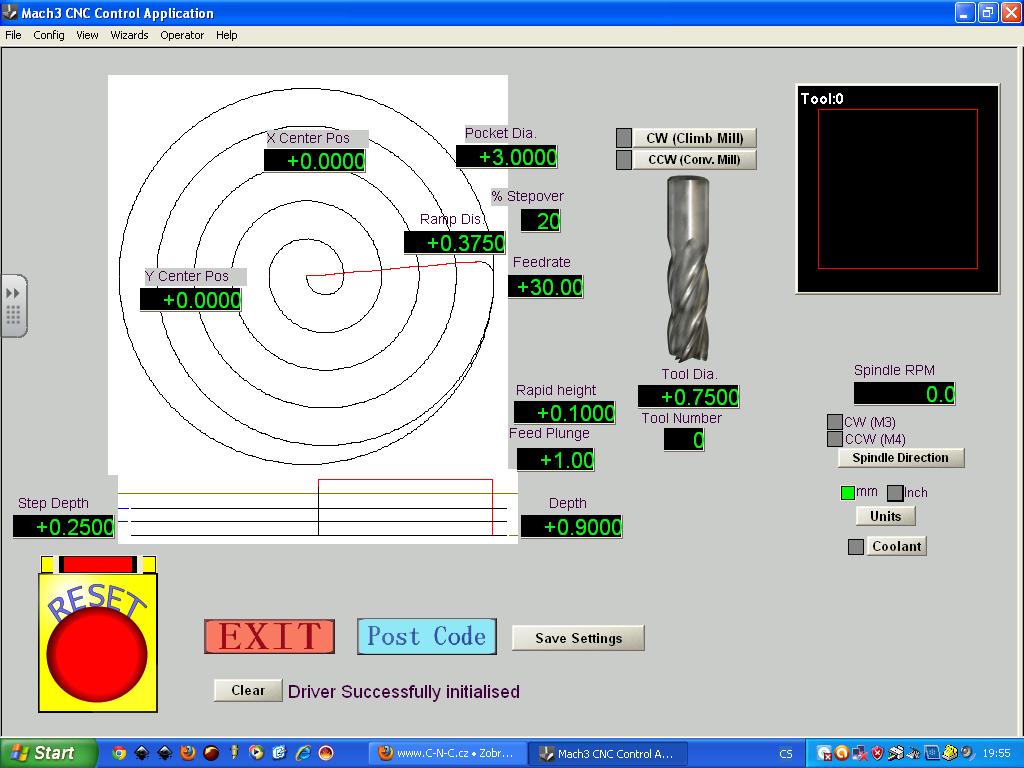Select CW (Climb Mill) direction

point(695,138)
